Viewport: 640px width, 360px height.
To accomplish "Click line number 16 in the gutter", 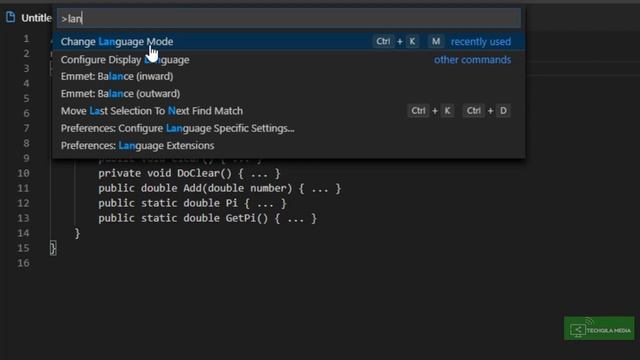I will point(23,263).
